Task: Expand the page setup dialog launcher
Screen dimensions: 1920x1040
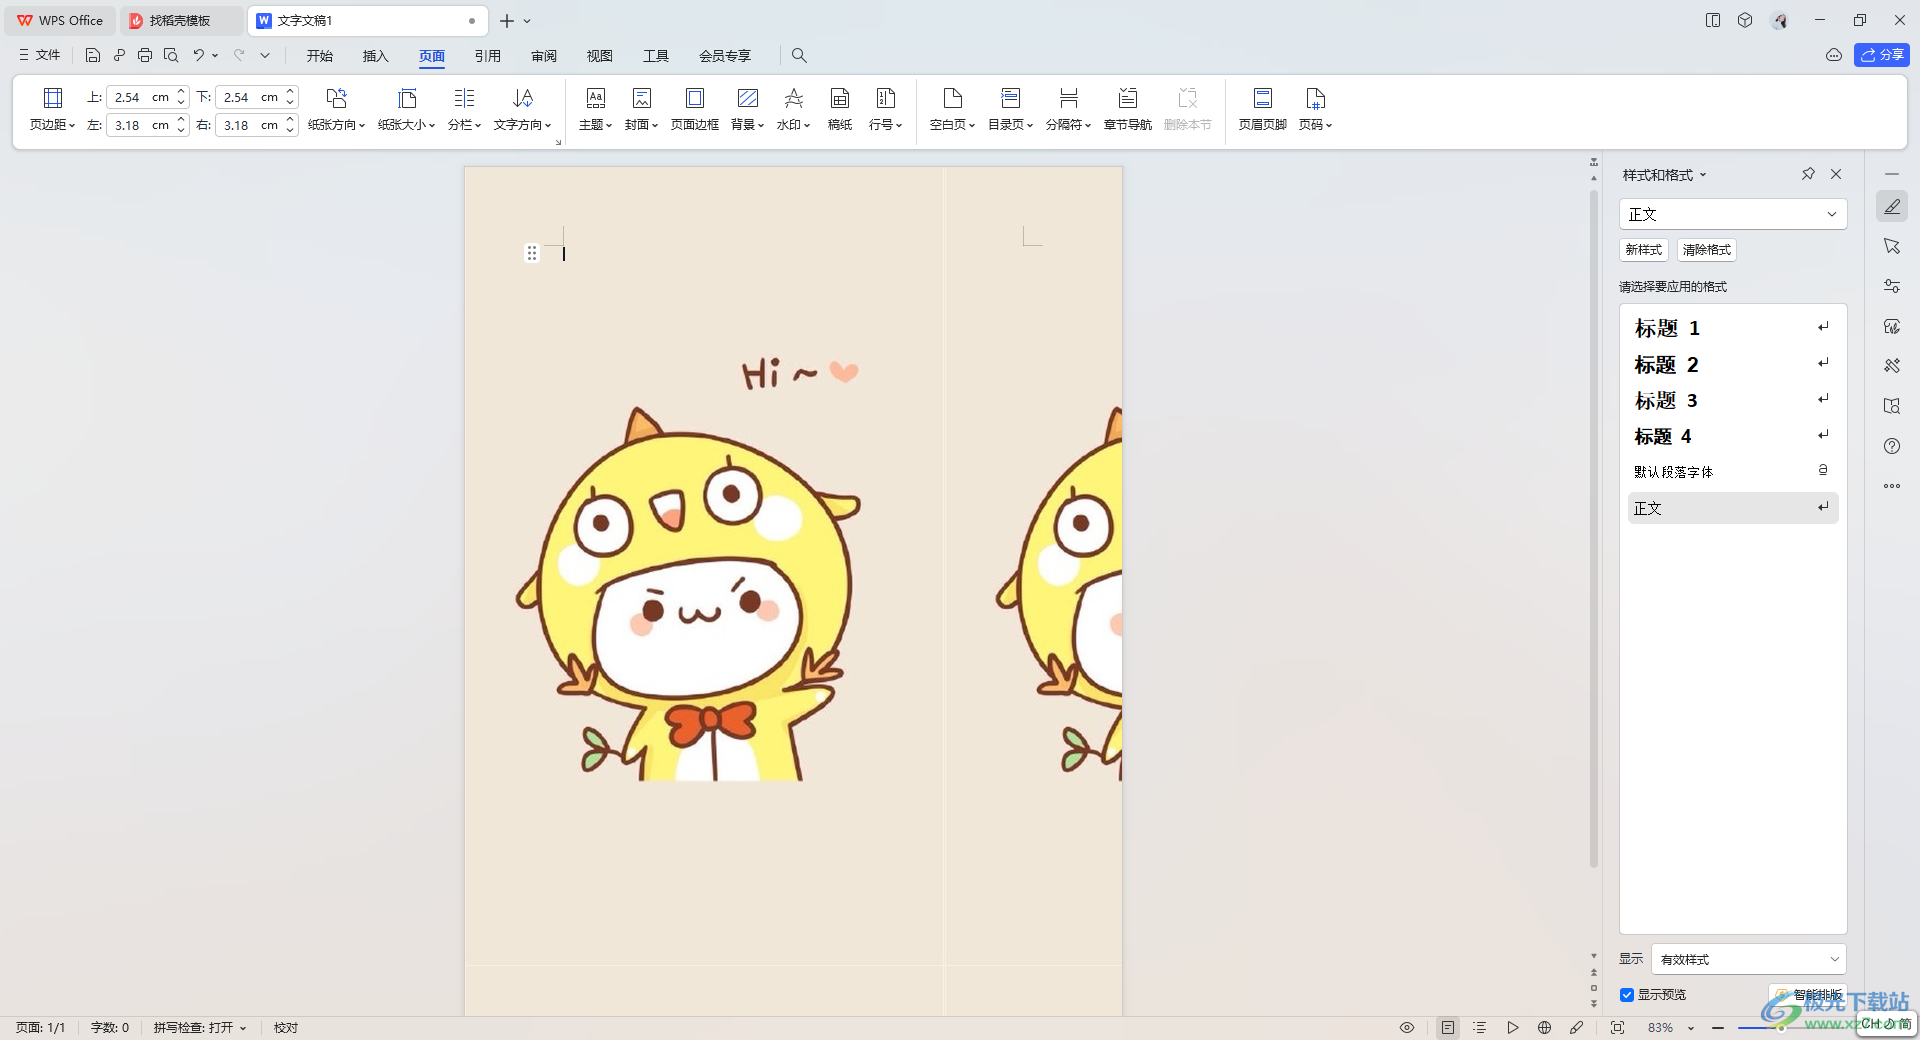Action: coord(558,142)
